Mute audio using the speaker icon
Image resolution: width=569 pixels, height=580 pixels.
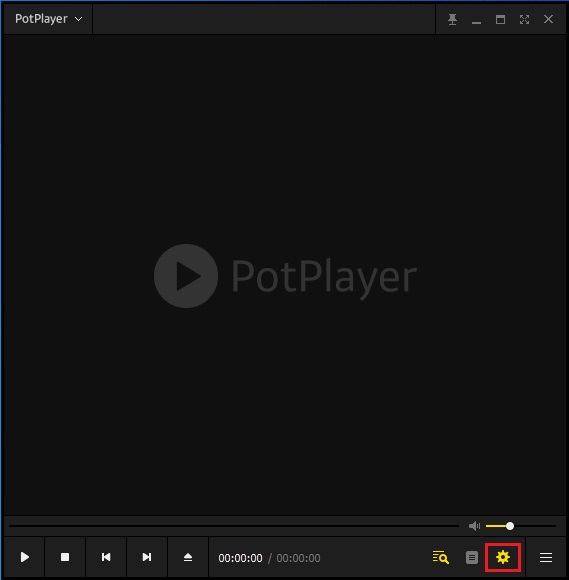click(474, 526)
